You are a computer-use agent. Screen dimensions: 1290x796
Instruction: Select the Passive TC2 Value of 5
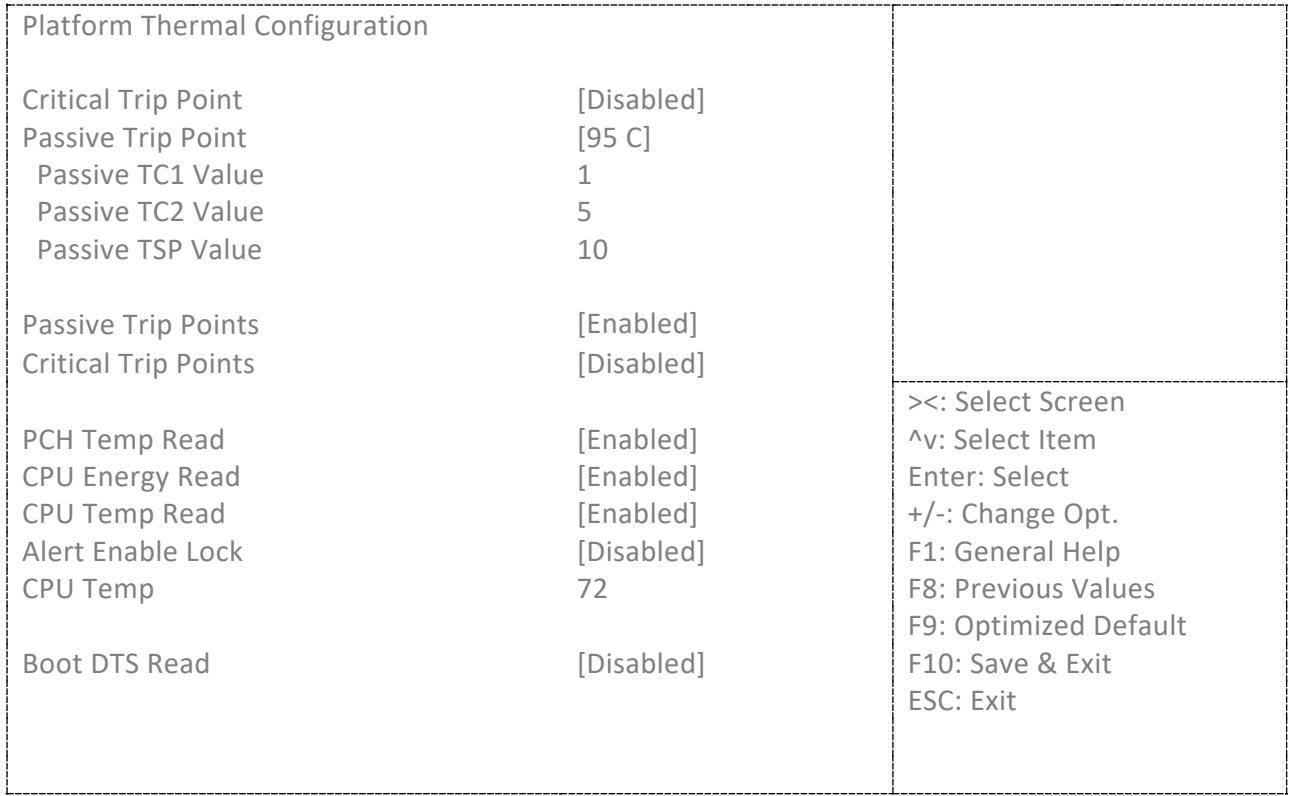584,213
